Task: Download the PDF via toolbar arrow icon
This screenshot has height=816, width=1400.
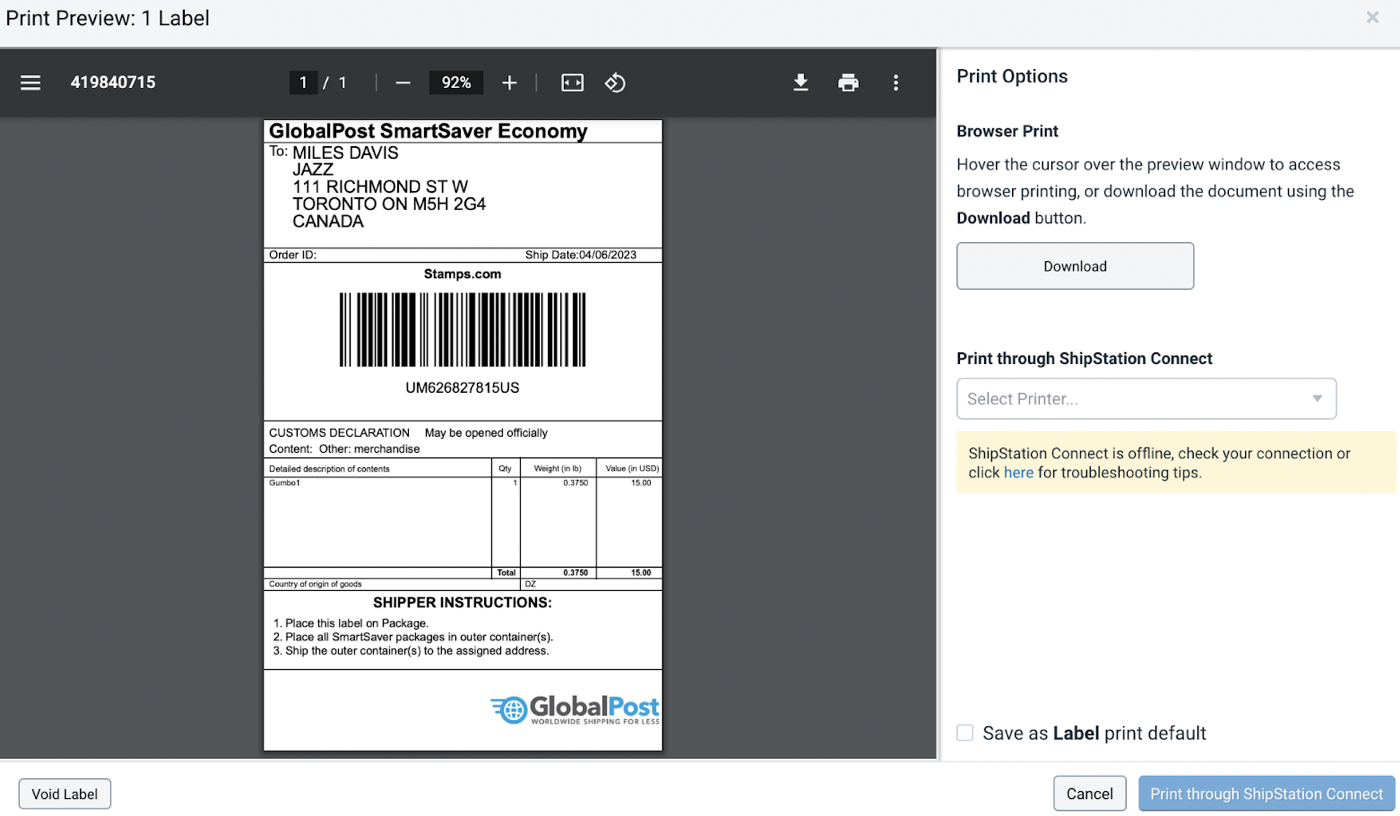Action: [800, 83]
